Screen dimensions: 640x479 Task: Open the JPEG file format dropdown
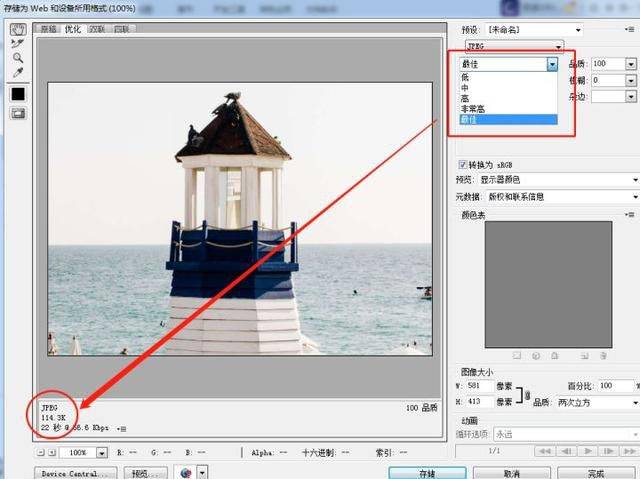tap(514, 46)
